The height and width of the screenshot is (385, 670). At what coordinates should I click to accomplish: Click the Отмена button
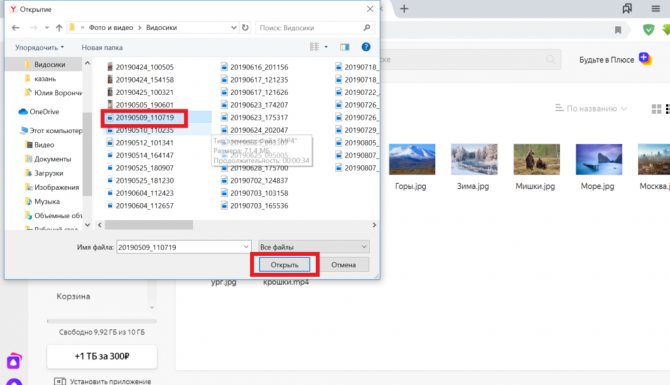344,265
